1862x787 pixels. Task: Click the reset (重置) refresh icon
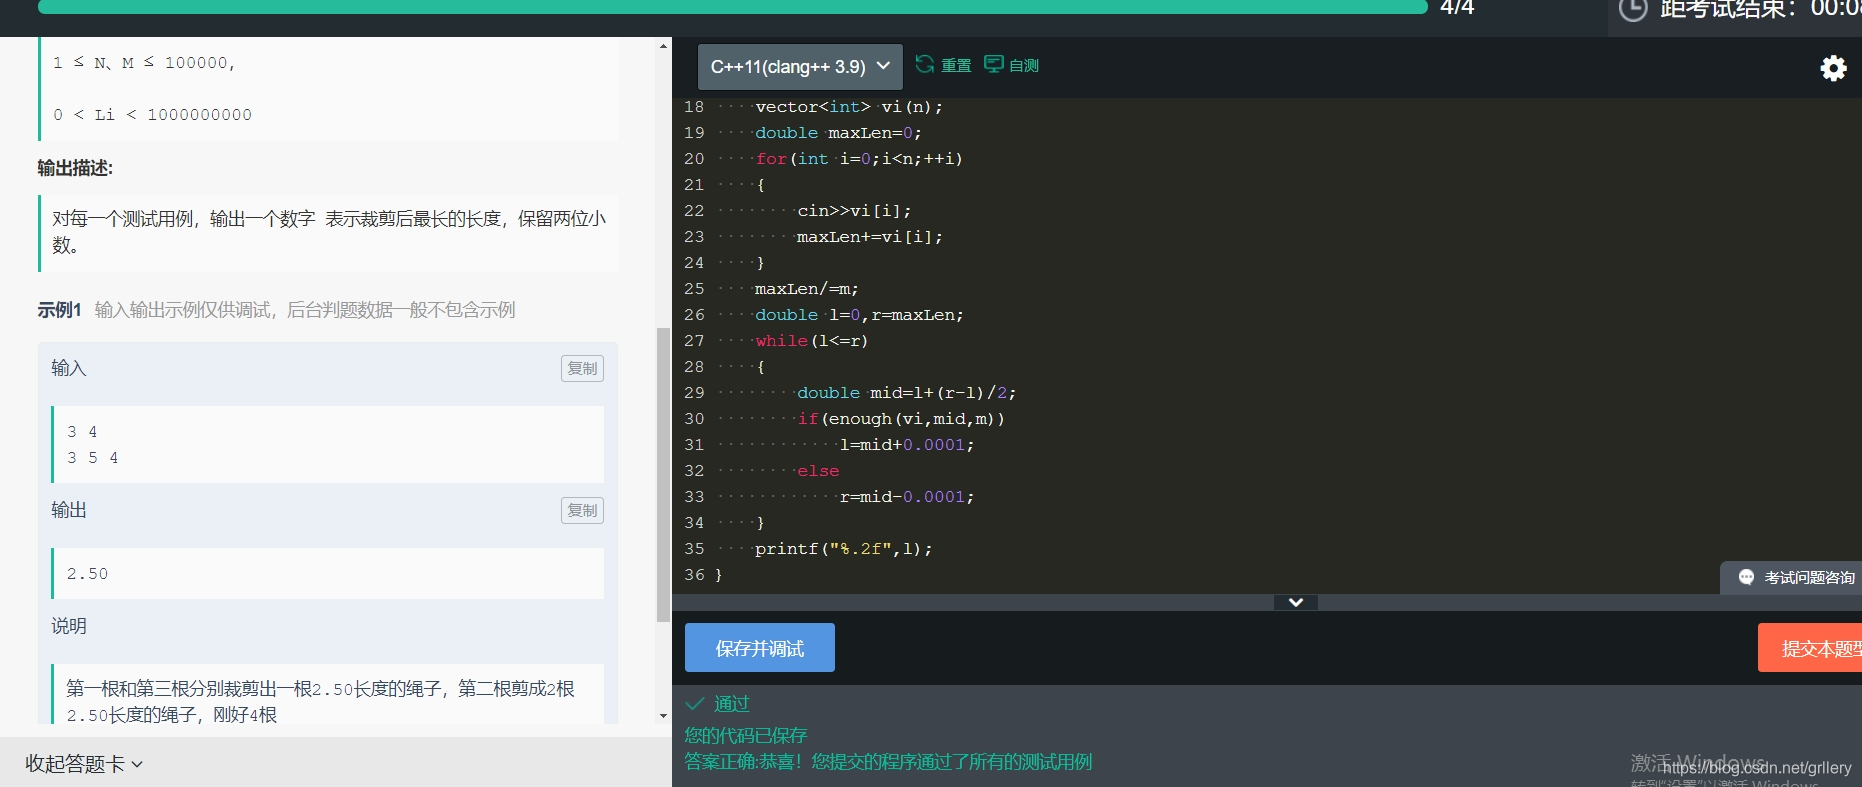click(925, 64)
